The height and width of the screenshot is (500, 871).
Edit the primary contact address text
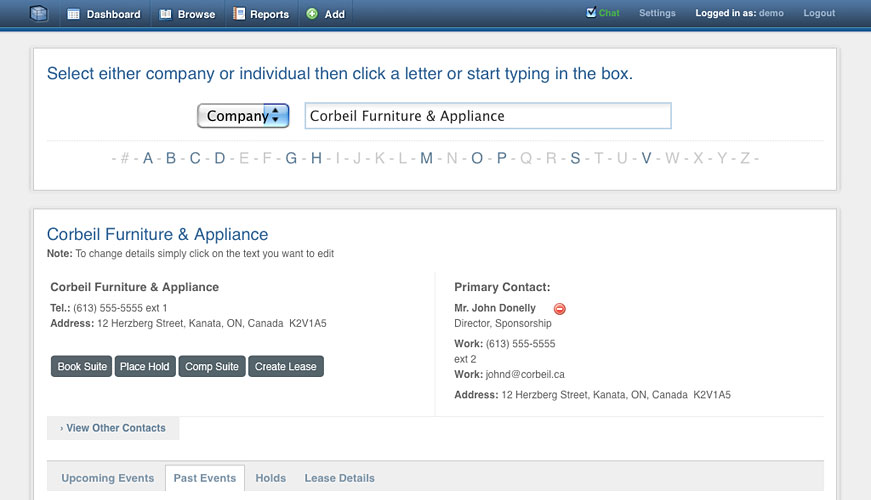(593, 395)
